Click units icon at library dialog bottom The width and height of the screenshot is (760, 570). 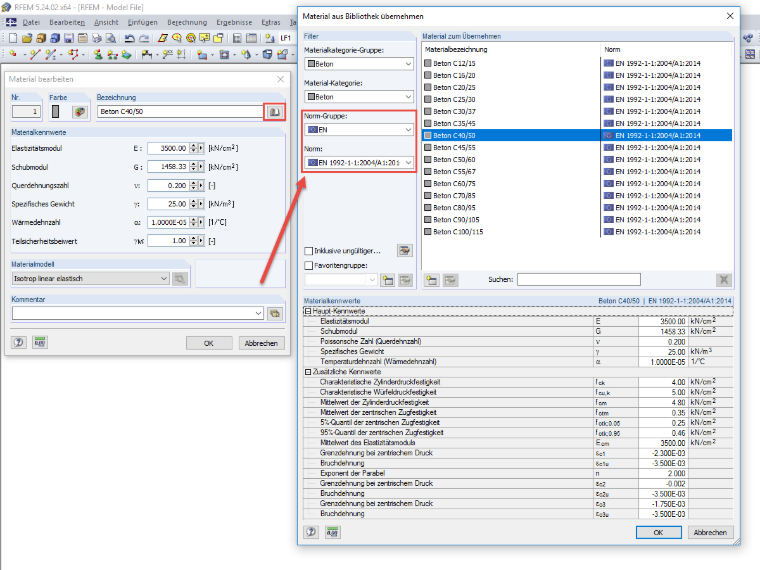(332, 532)
